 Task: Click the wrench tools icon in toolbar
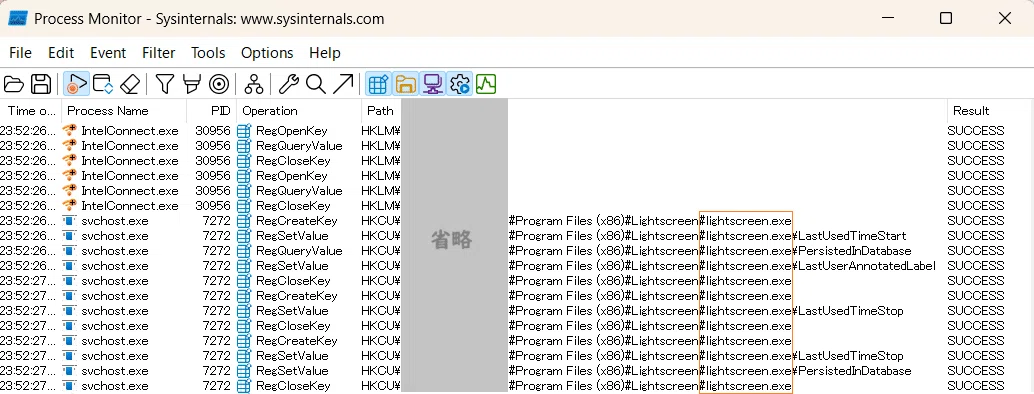[288, 84]
